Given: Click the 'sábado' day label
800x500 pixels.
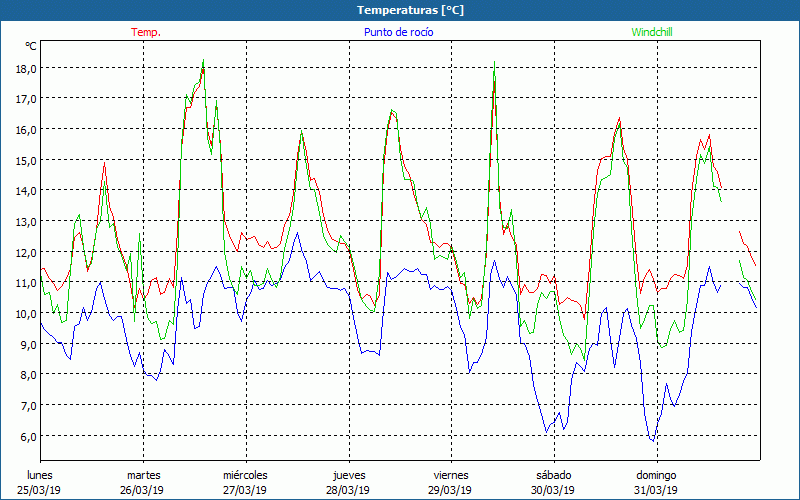Looking at the screenshot, I should 554,475.
